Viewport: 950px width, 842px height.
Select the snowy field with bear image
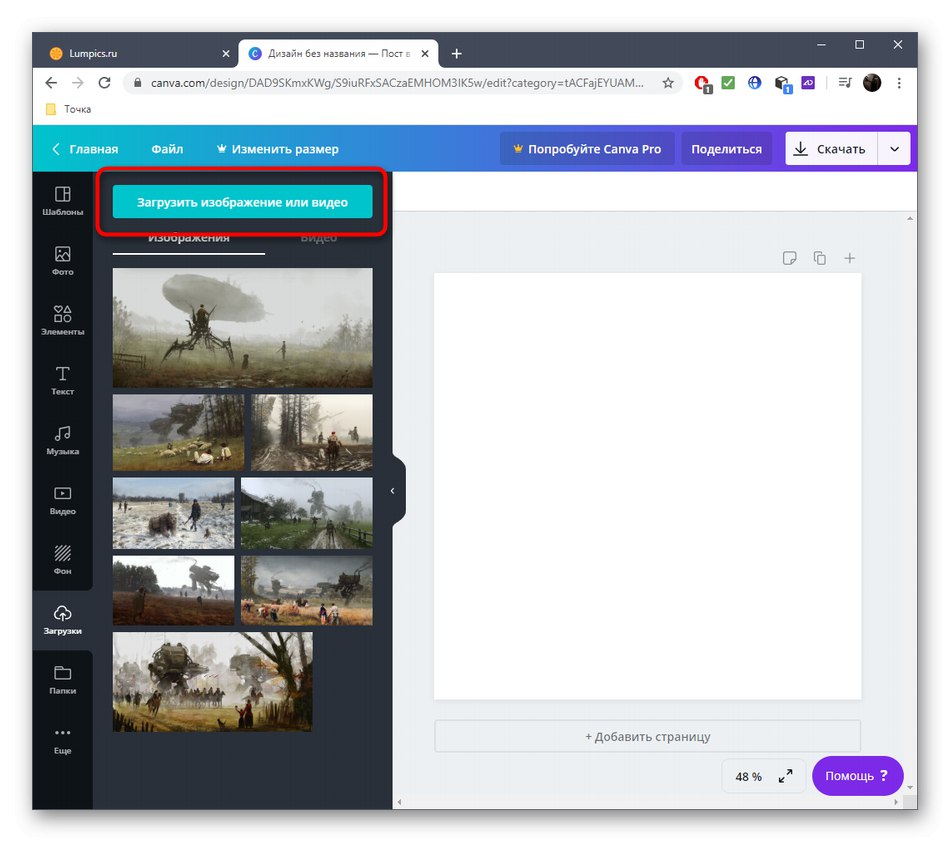[x=173, y=513]
